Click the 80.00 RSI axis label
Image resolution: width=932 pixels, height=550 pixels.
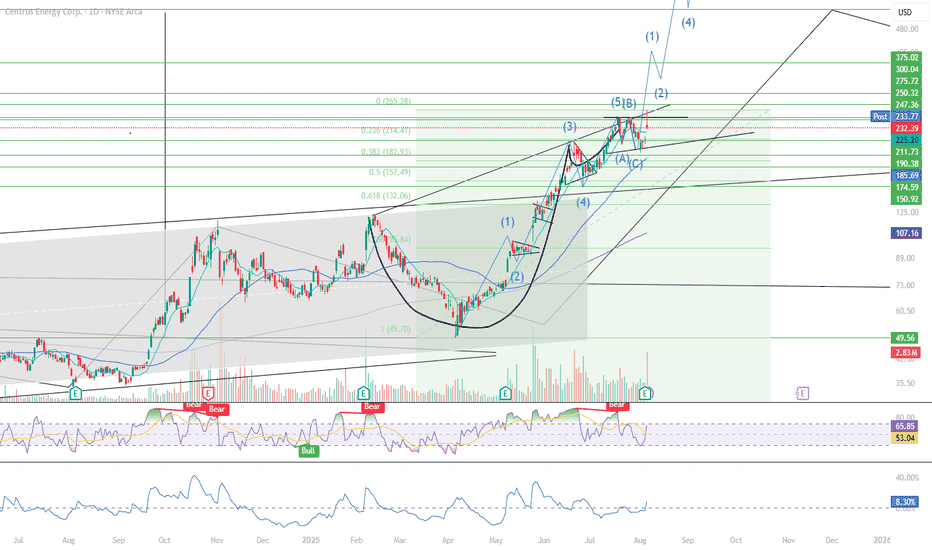(x=905, y=417)
